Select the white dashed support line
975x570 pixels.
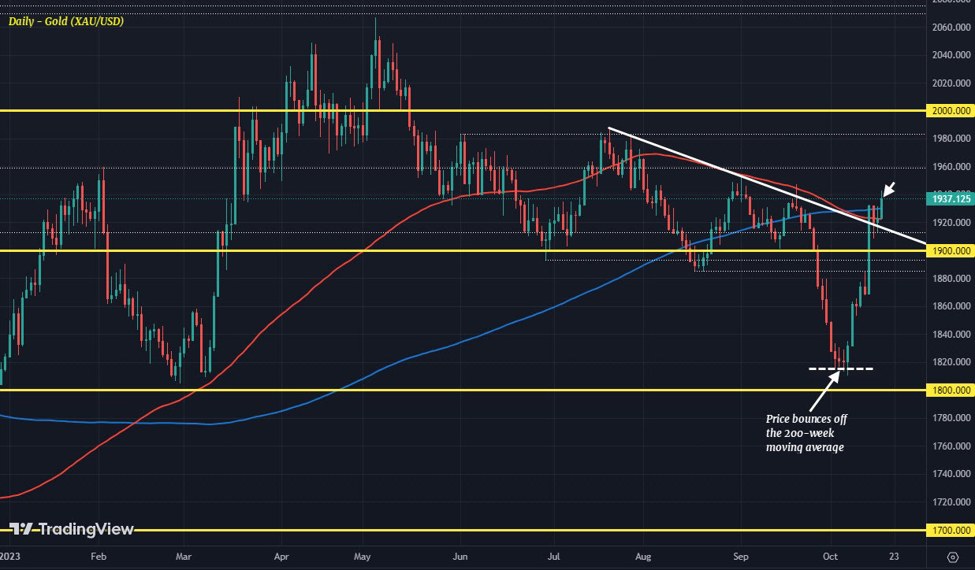pyautogui.click(x=841, y=369)
